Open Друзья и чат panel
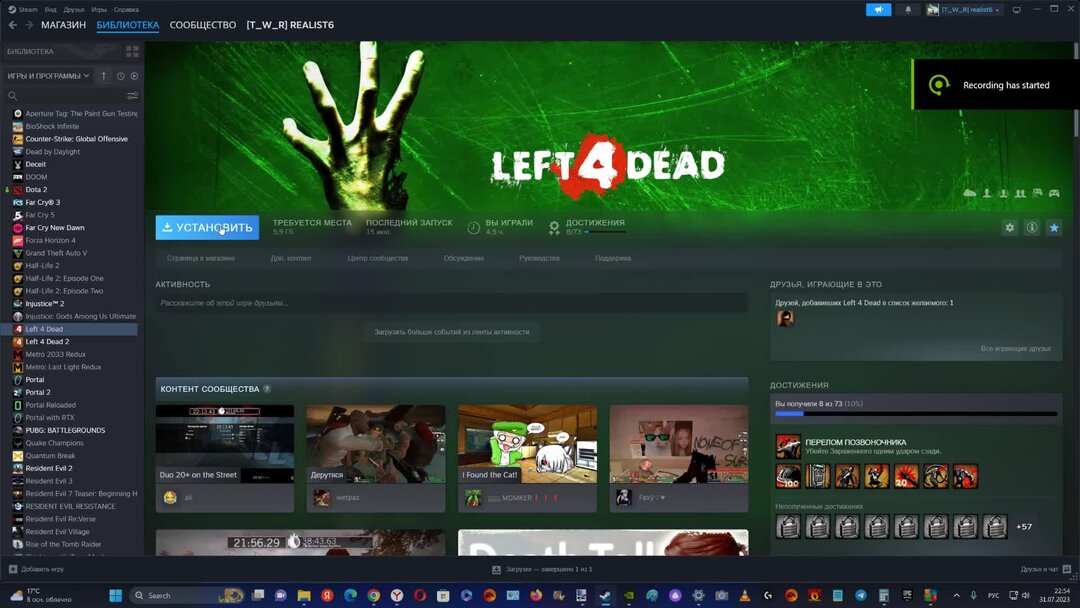The image size is (1080, 608). 1046,569
